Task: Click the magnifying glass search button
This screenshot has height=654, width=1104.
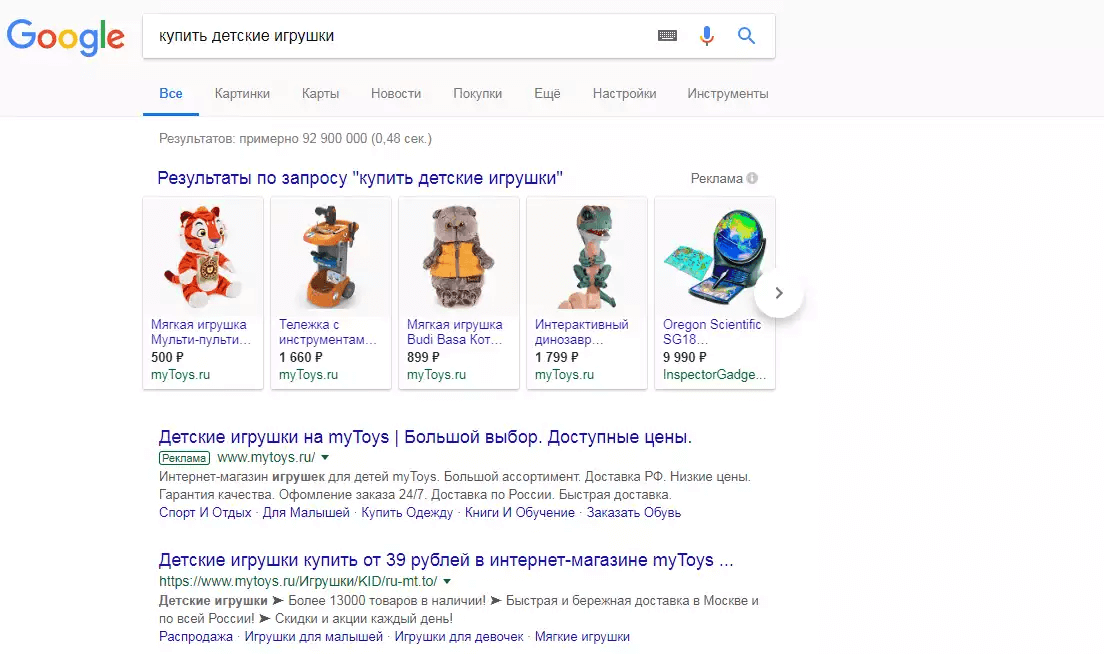Action: tap(746, 36)
